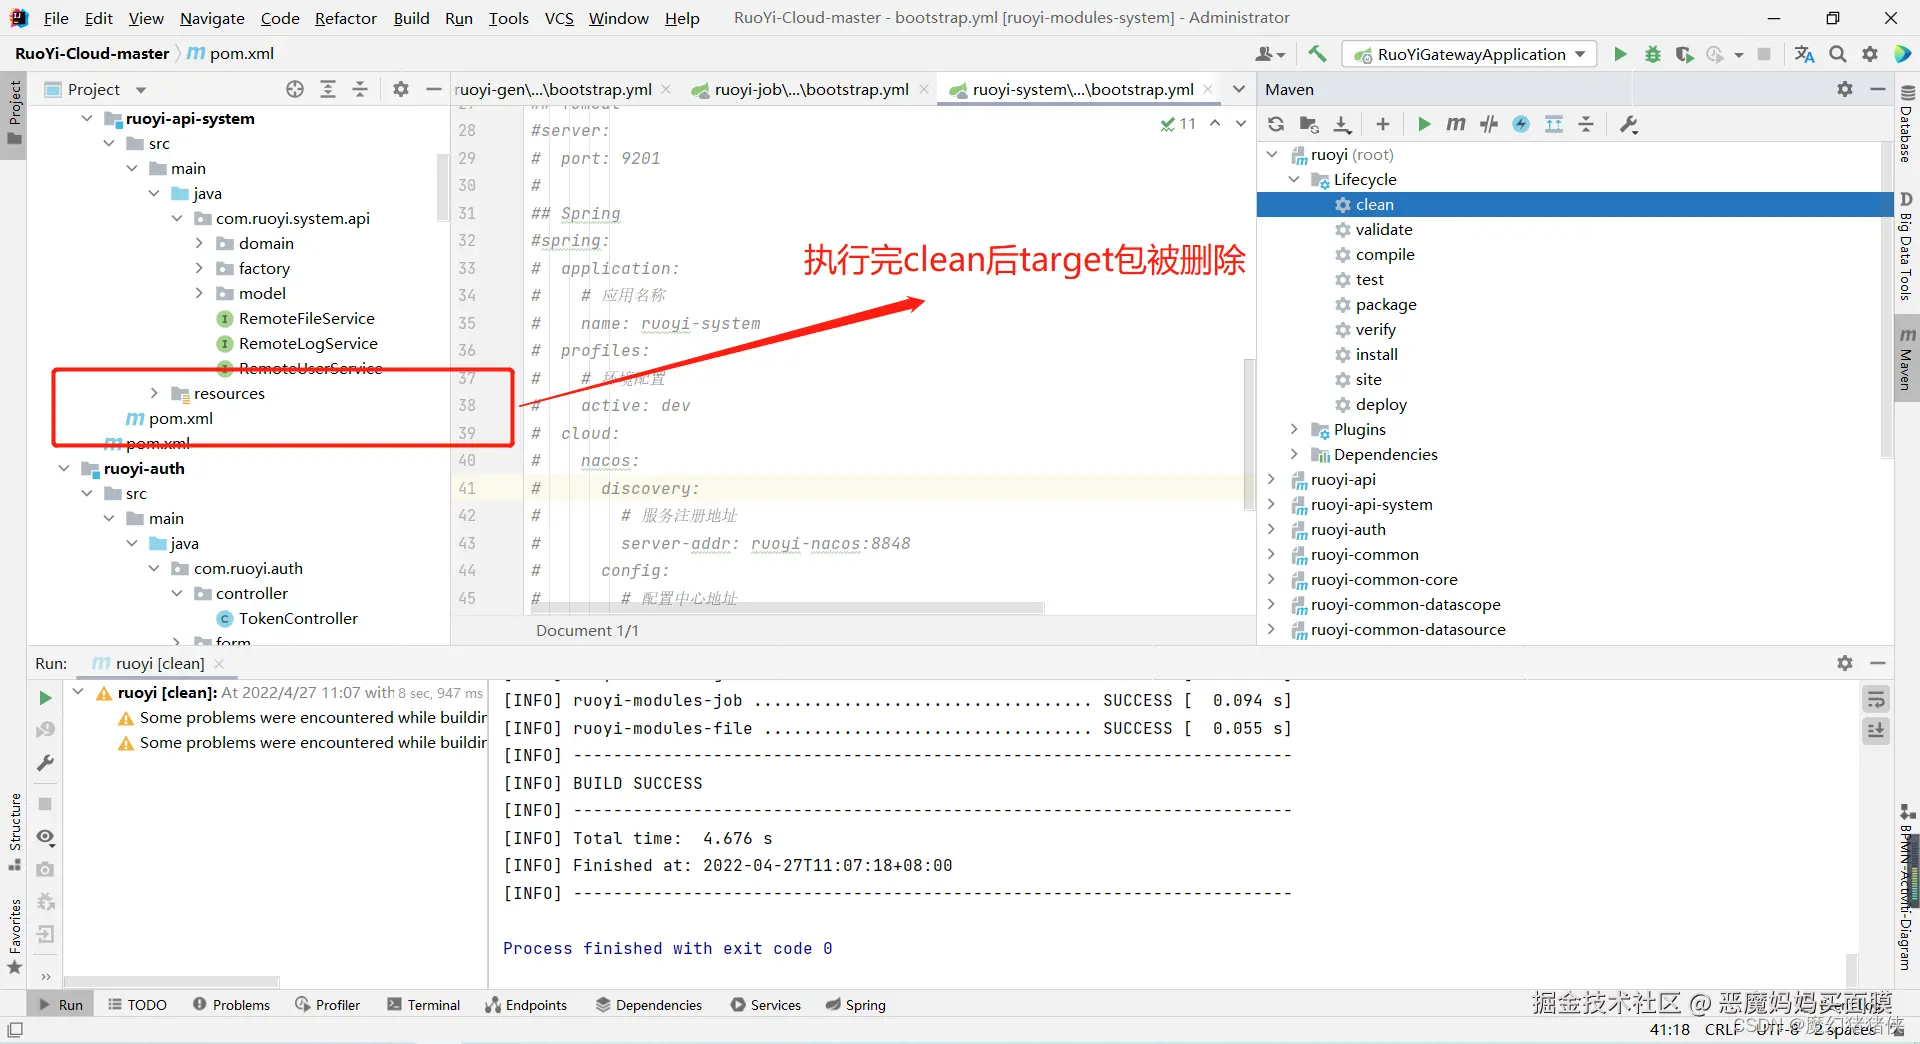Click the Maven tree expand-all icon

1554,124
